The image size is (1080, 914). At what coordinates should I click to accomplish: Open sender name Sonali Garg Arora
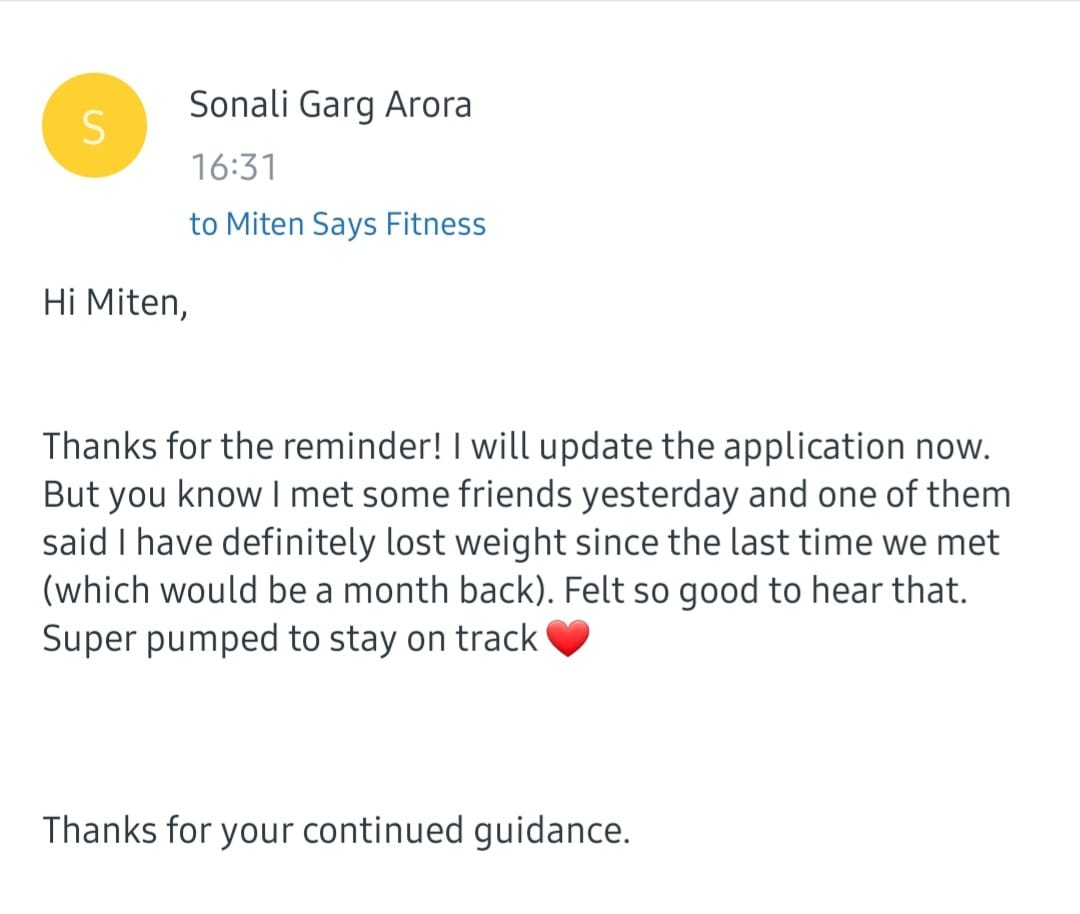330,106
